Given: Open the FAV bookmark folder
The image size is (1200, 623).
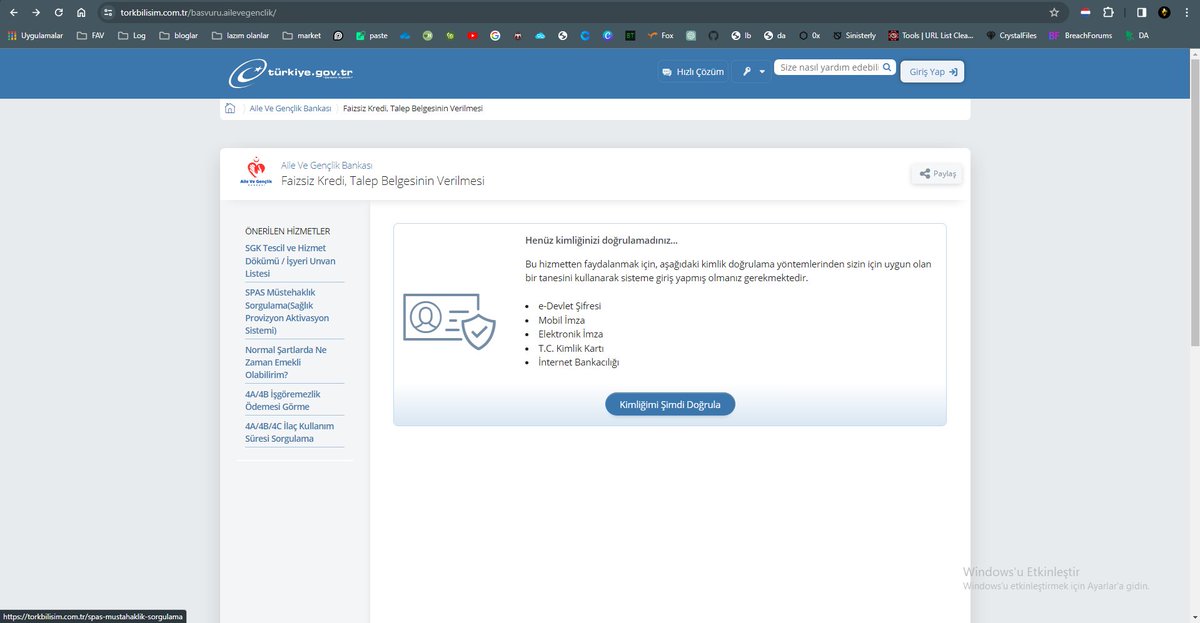Looking at the screenshot, I should [x=90, y=35].
